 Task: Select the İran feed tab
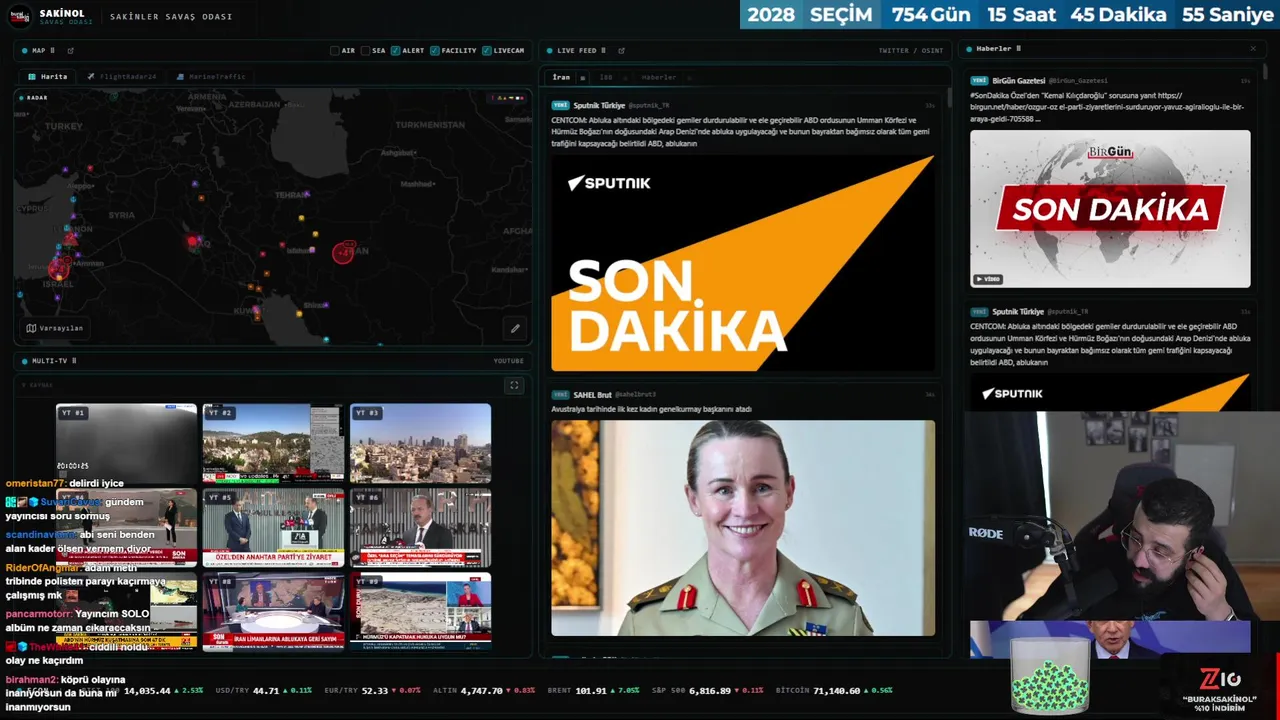coord(562,77)
